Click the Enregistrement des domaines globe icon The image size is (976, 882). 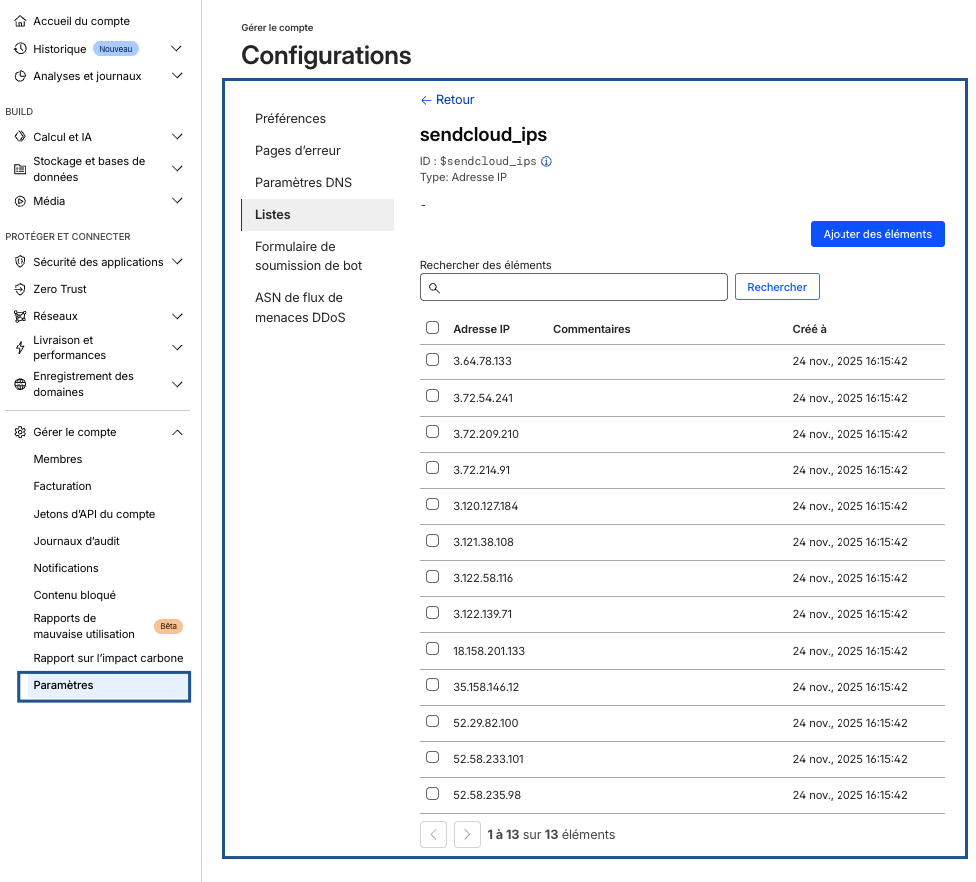click(20, 384)
